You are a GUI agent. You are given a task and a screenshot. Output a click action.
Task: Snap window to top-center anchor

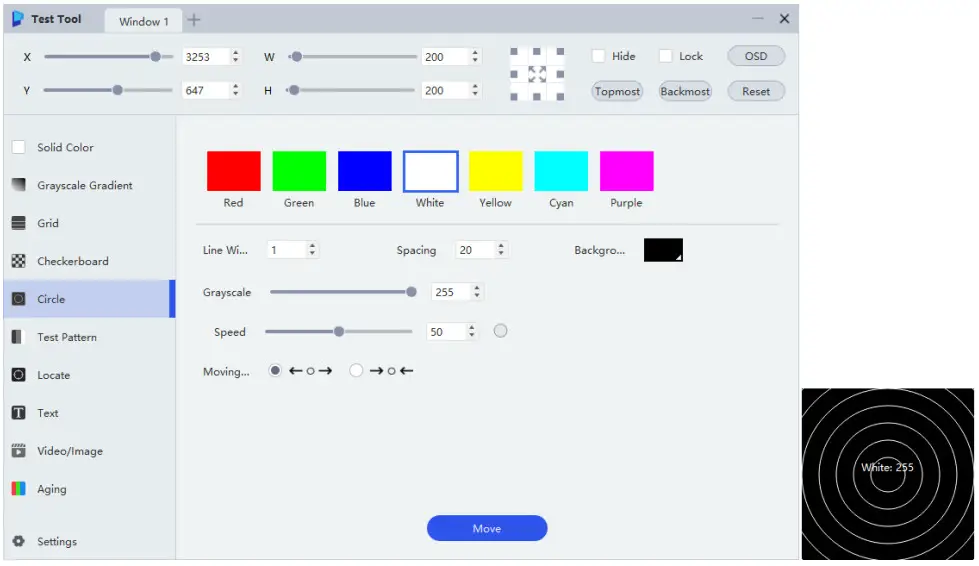(x=537, y=52)
